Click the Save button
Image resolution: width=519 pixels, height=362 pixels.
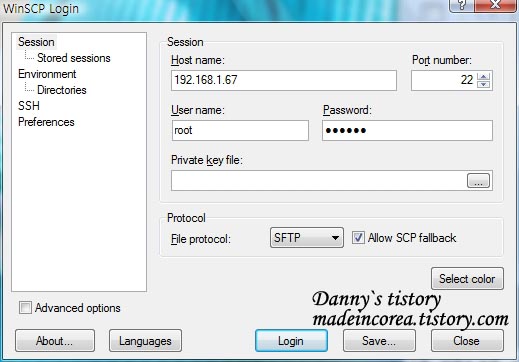(379, 341)
